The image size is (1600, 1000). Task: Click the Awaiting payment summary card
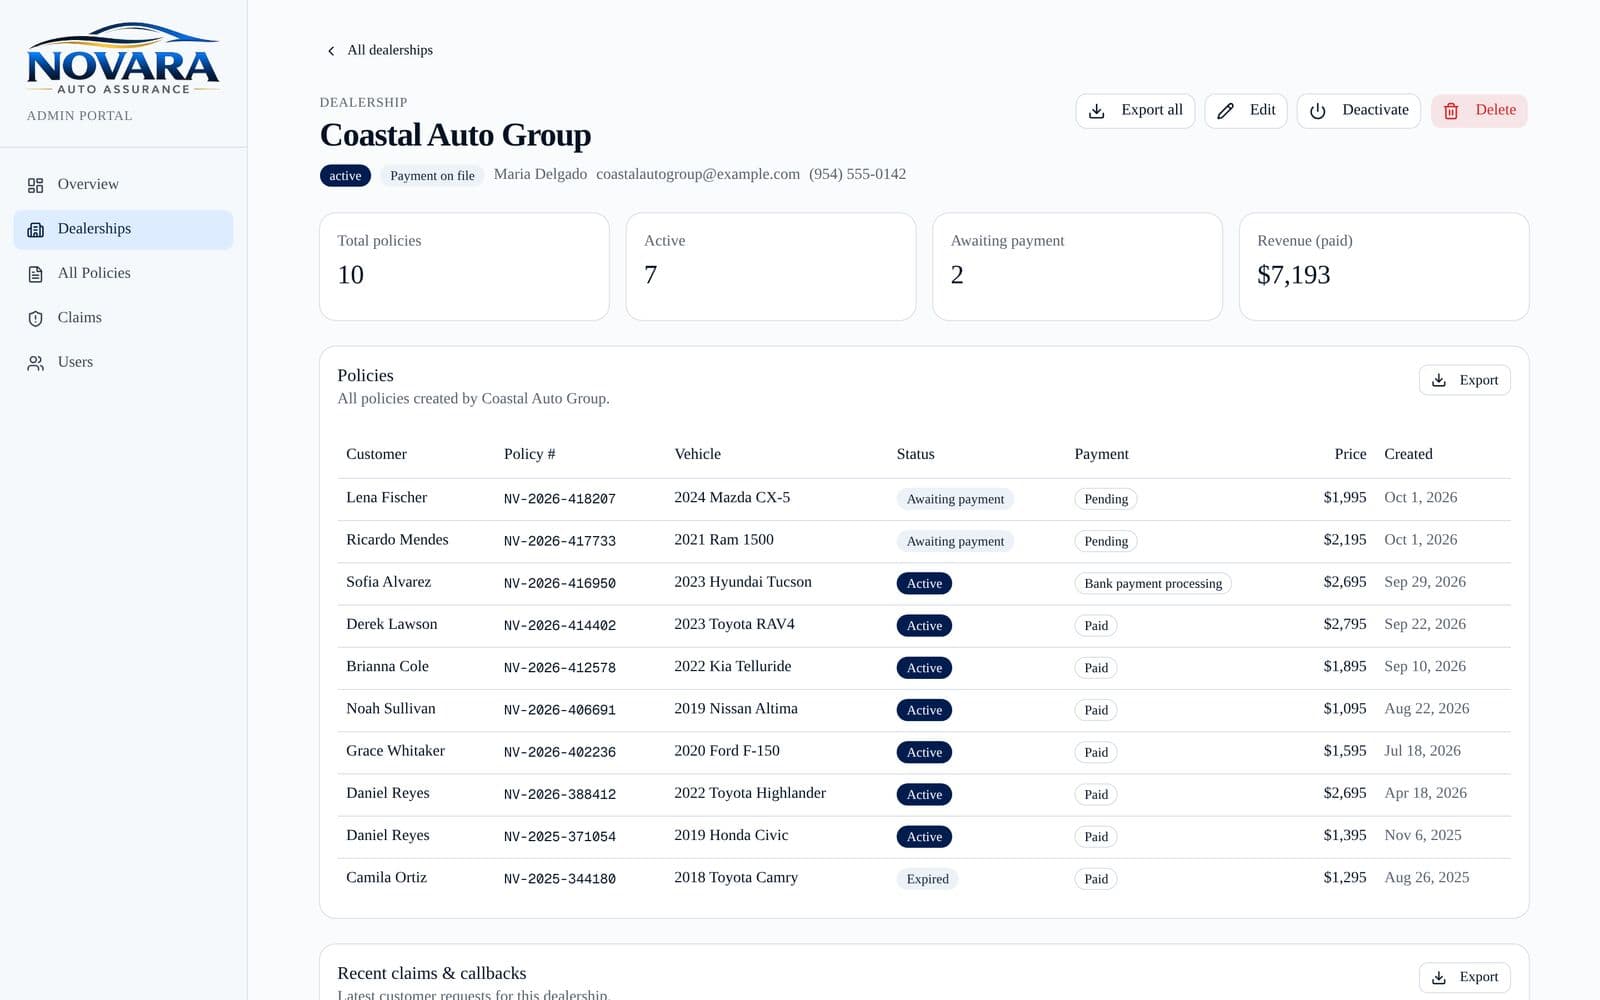tap(1077, 266)
